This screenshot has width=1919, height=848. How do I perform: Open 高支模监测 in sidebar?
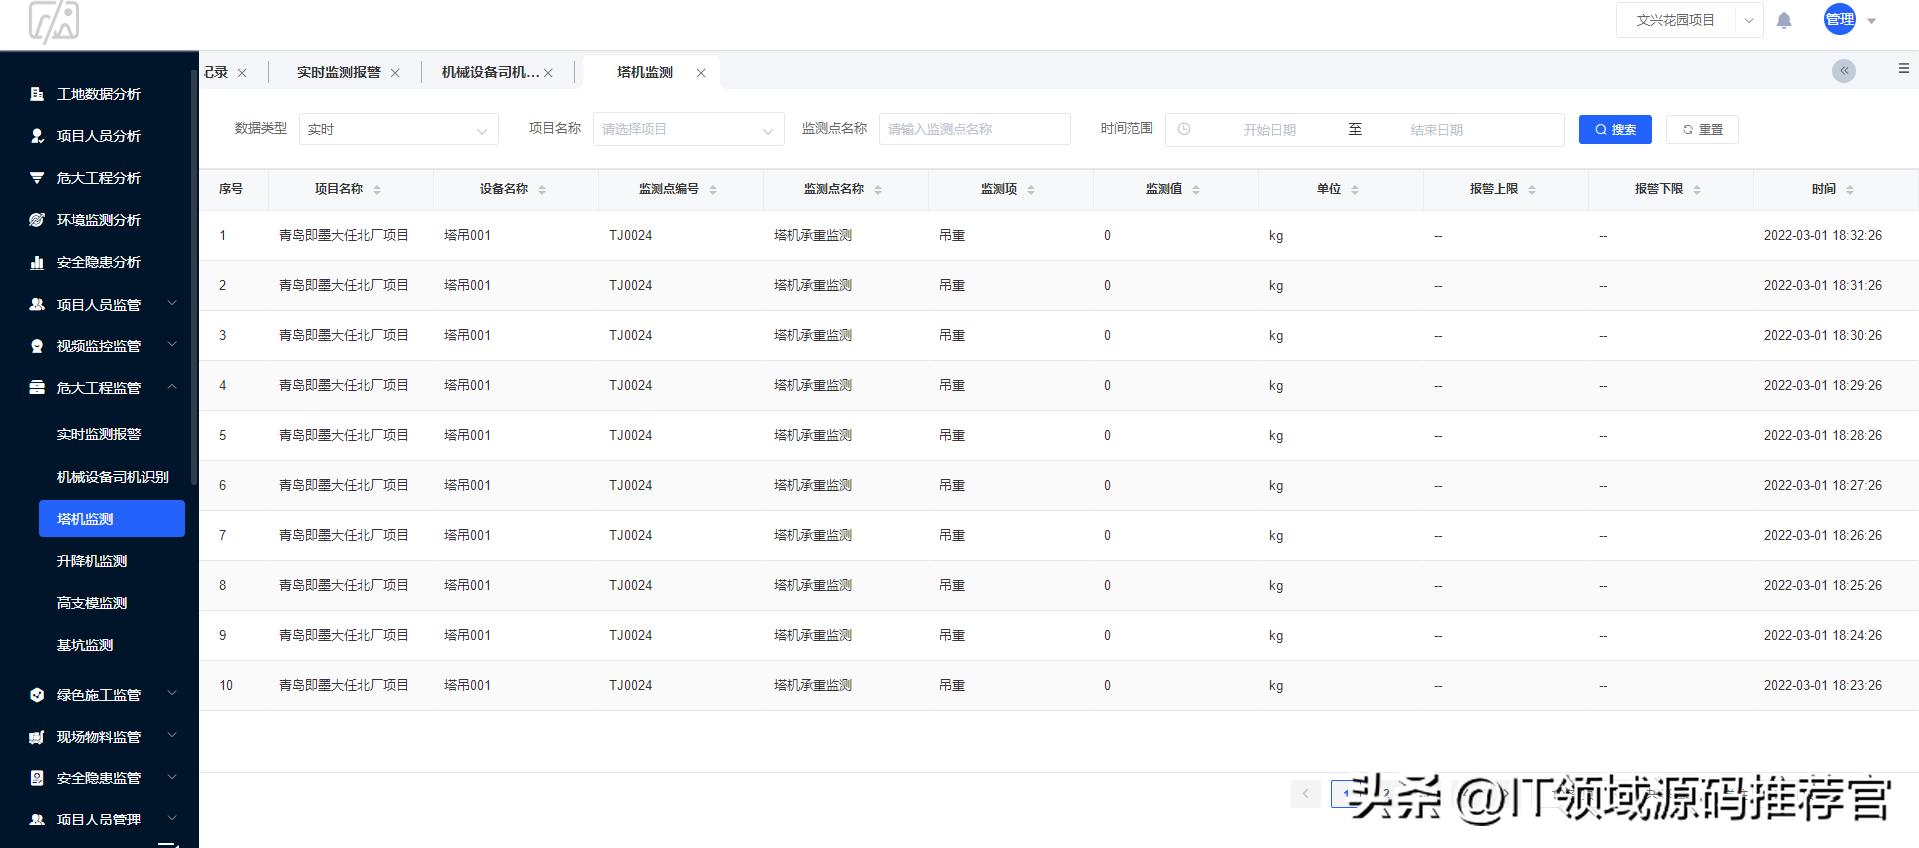(92, 603)
